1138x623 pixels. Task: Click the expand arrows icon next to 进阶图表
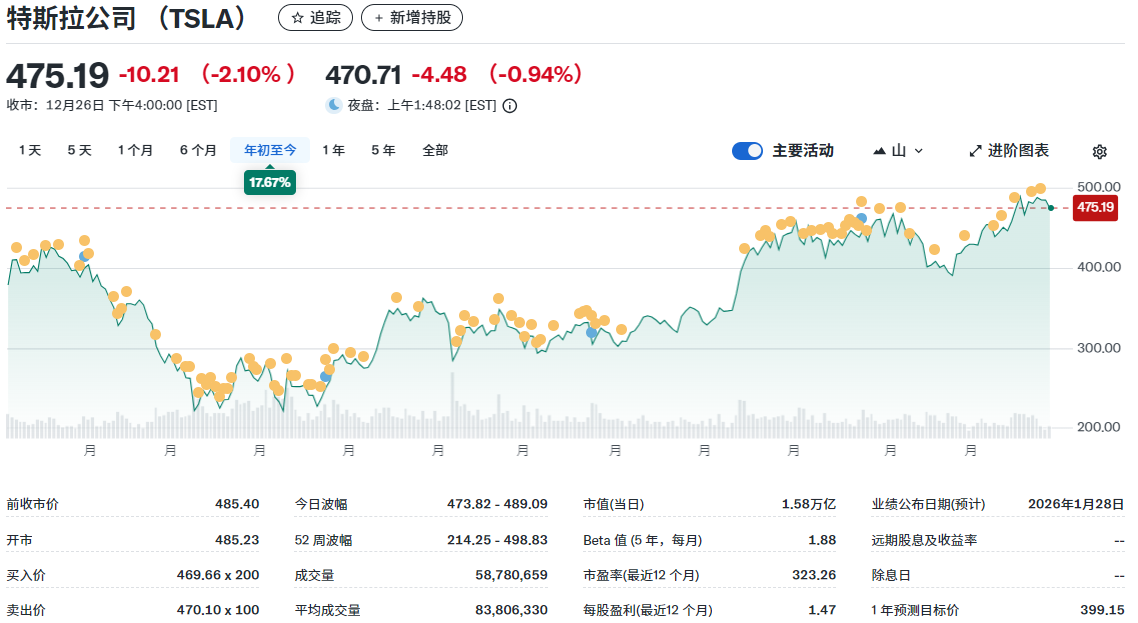(975, 150)
